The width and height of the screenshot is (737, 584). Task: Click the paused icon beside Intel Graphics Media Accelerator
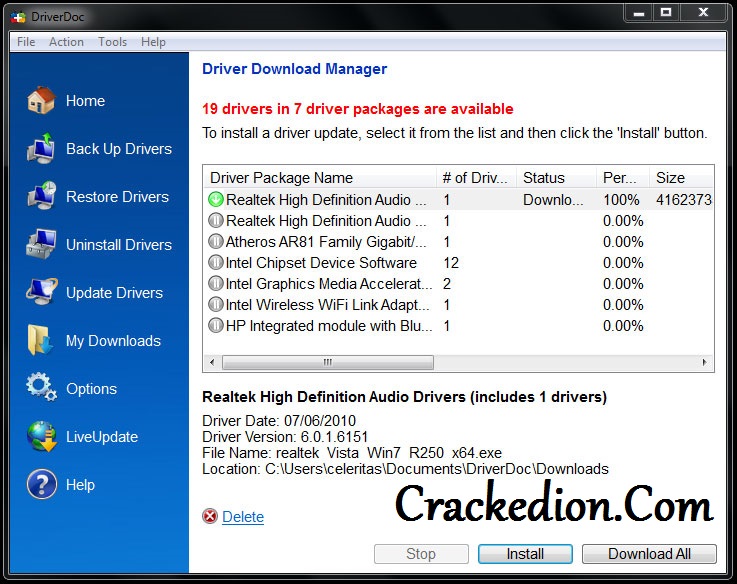click(215, 284)
